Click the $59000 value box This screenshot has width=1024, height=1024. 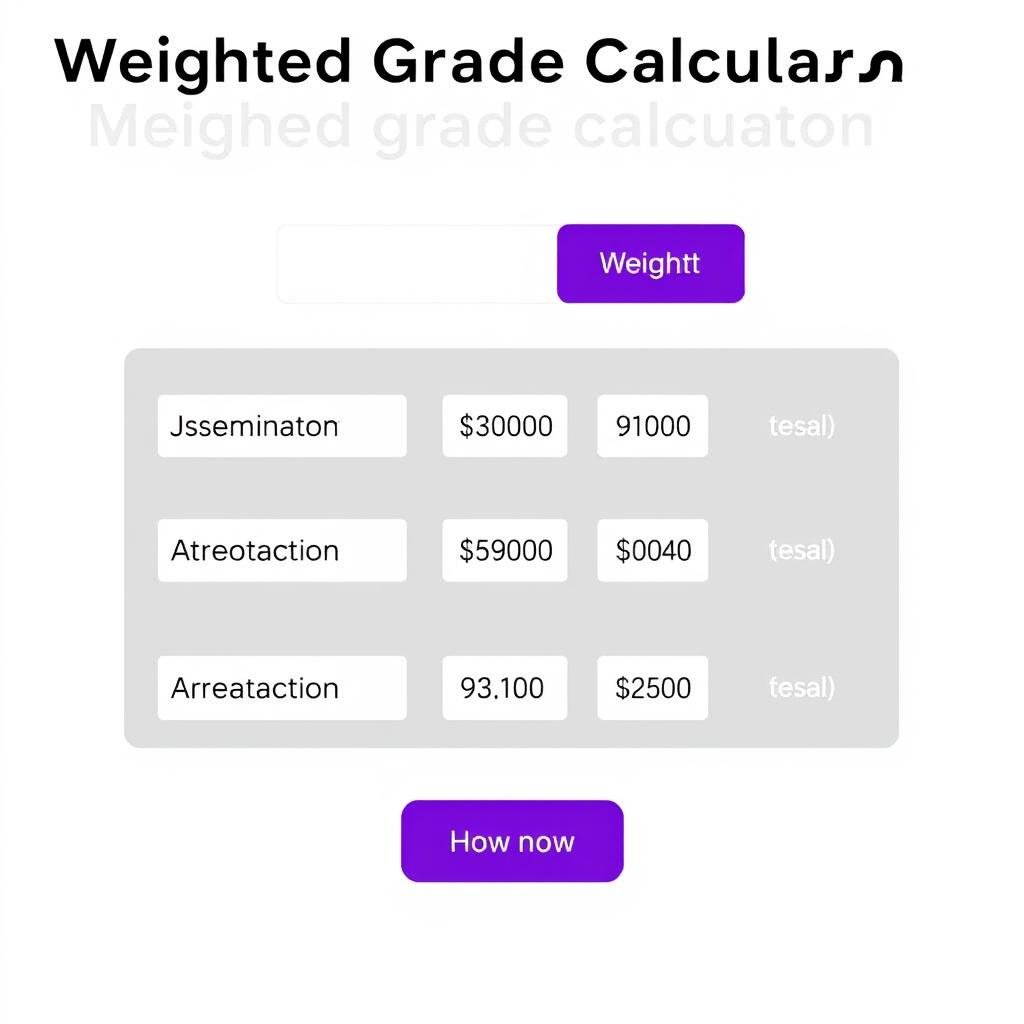point(504,549)
